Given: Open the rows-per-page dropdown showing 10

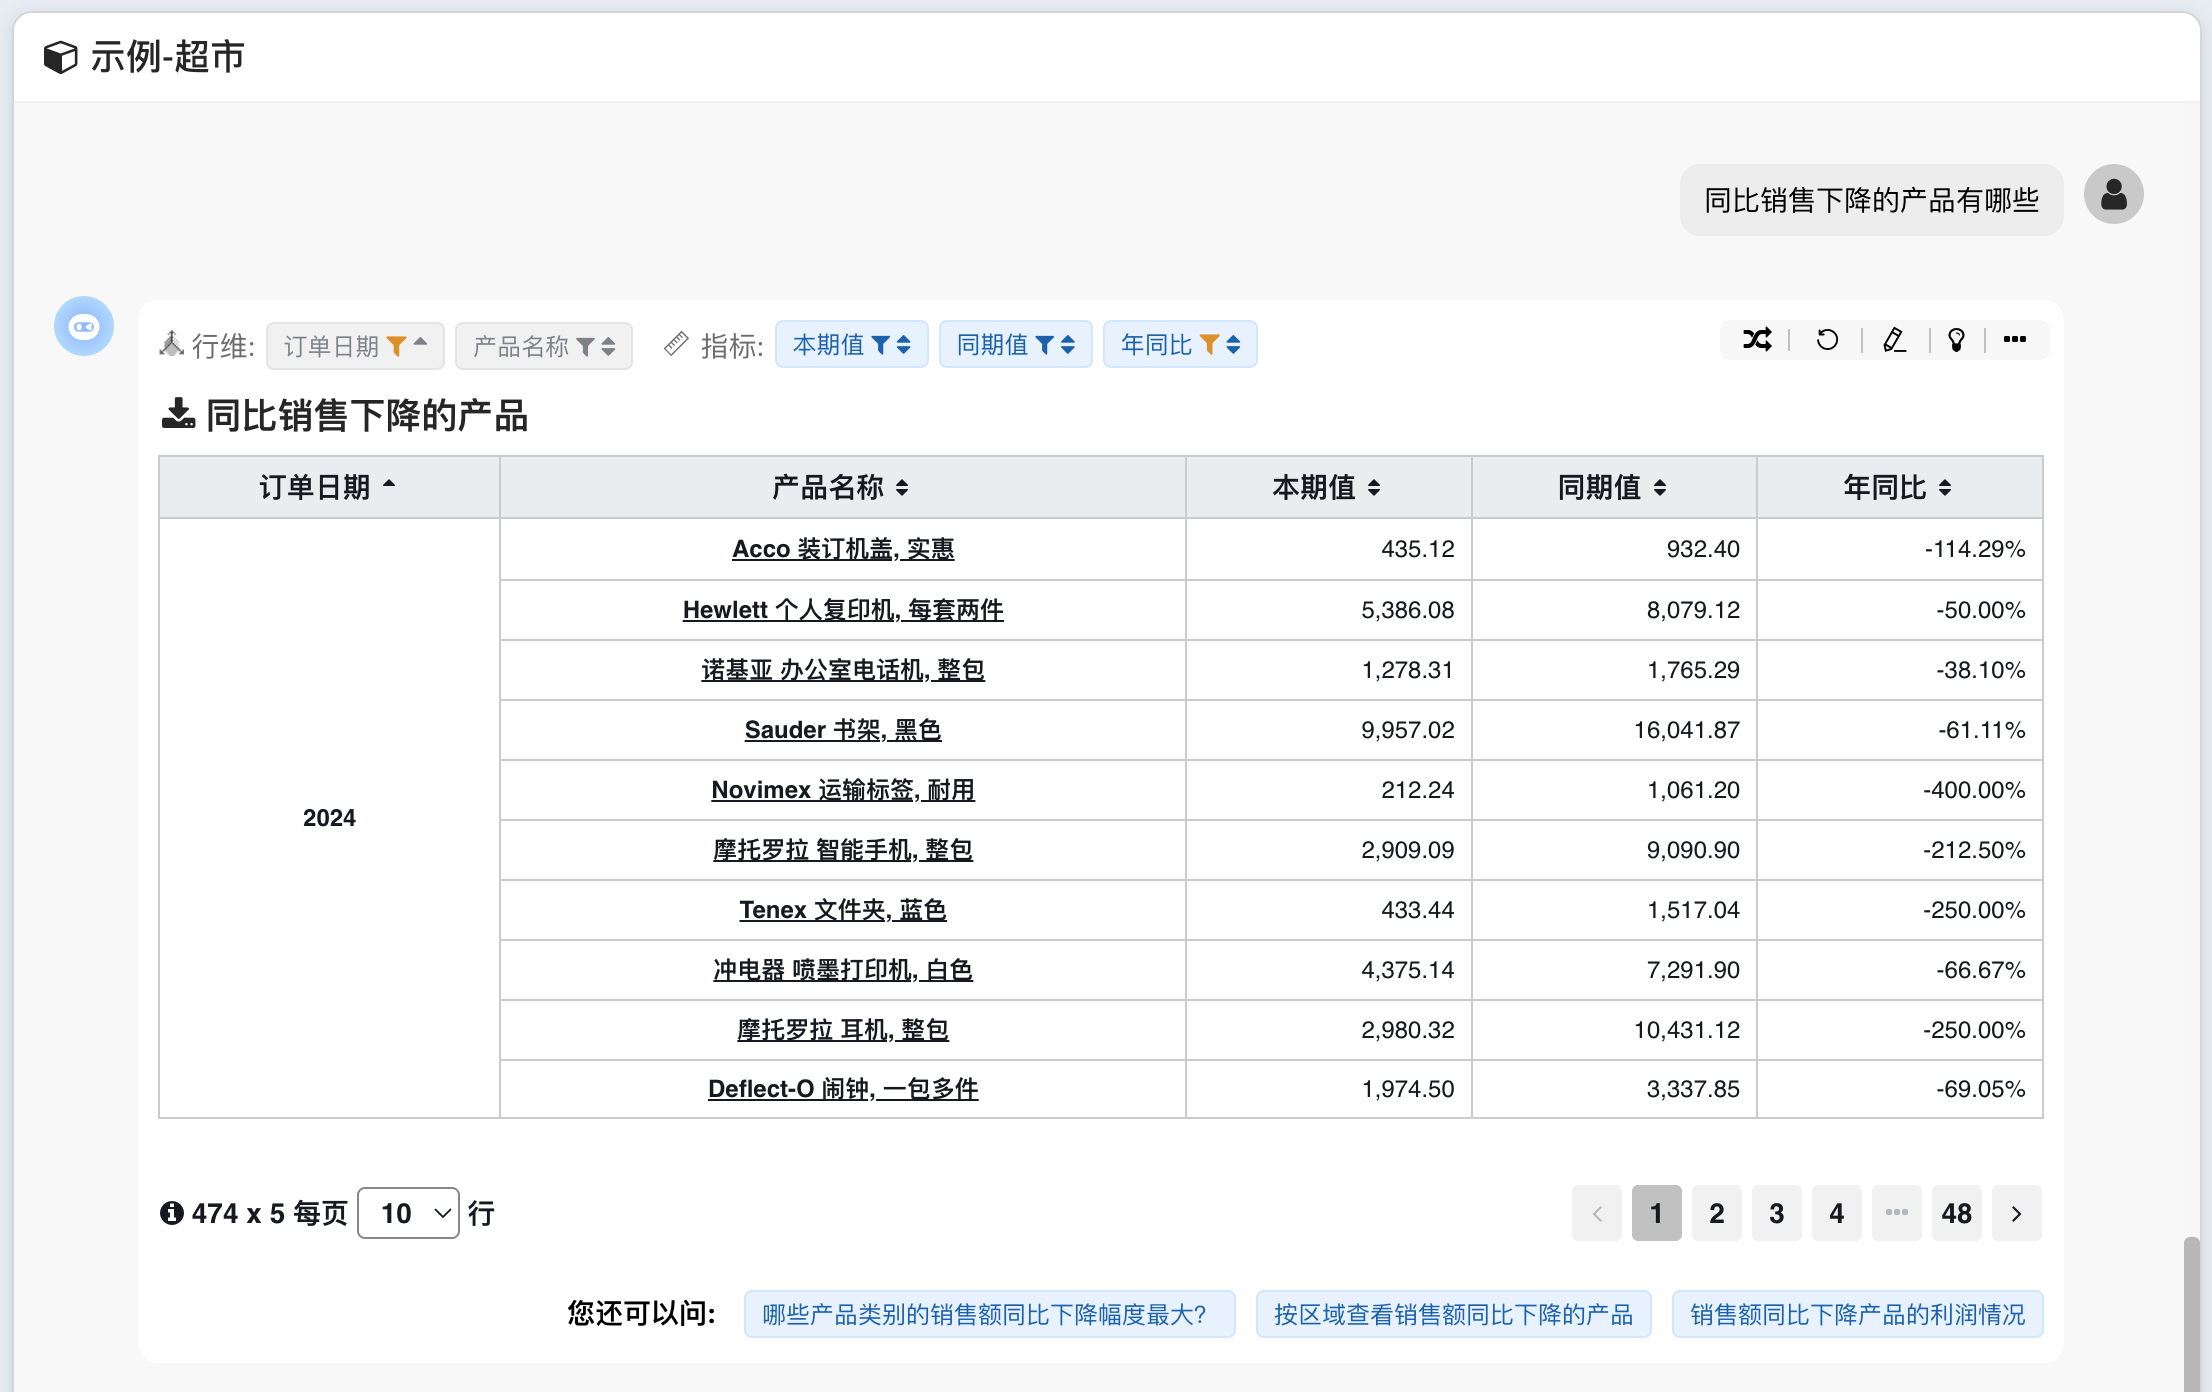Looking at the screenshot, I should pyautogui.click(x=408, y=1213).
